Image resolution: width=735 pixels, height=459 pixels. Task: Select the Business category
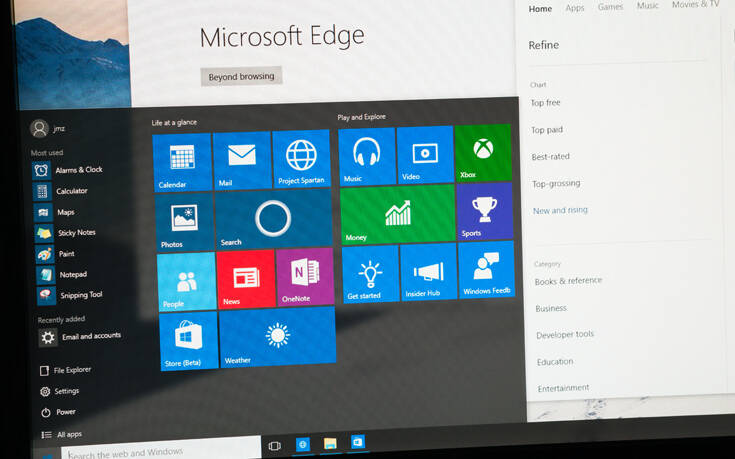click(x=551, y=308)
